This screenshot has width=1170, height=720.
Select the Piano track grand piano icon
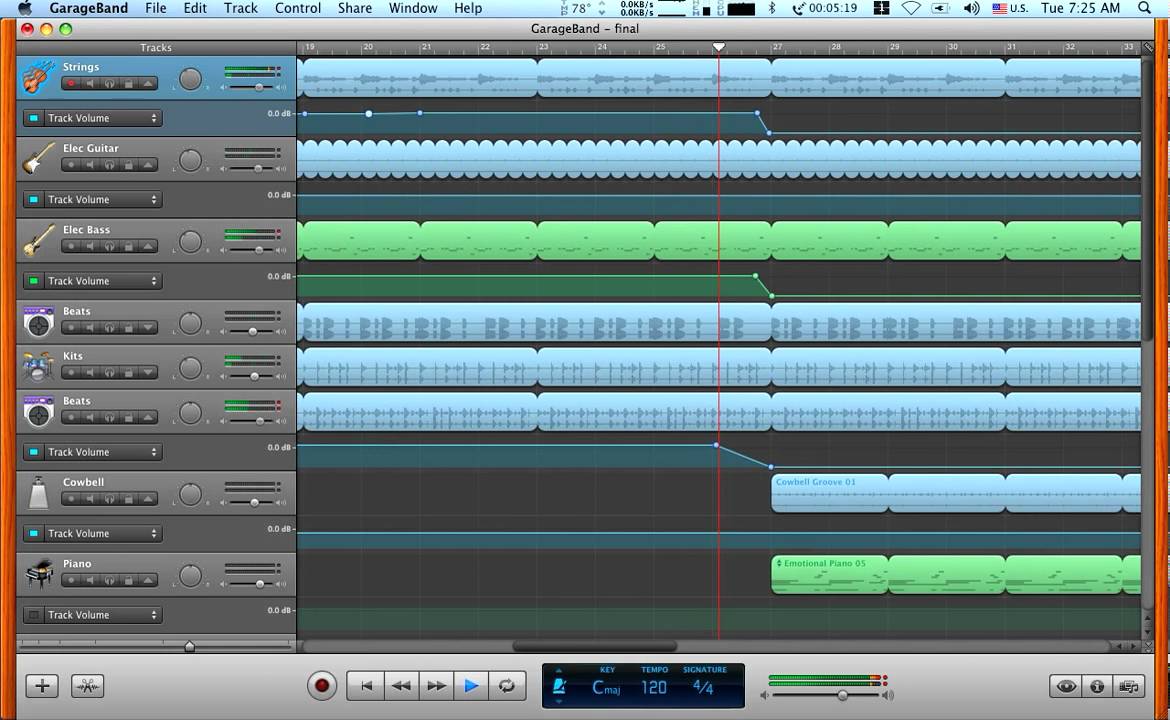point(38,574)
